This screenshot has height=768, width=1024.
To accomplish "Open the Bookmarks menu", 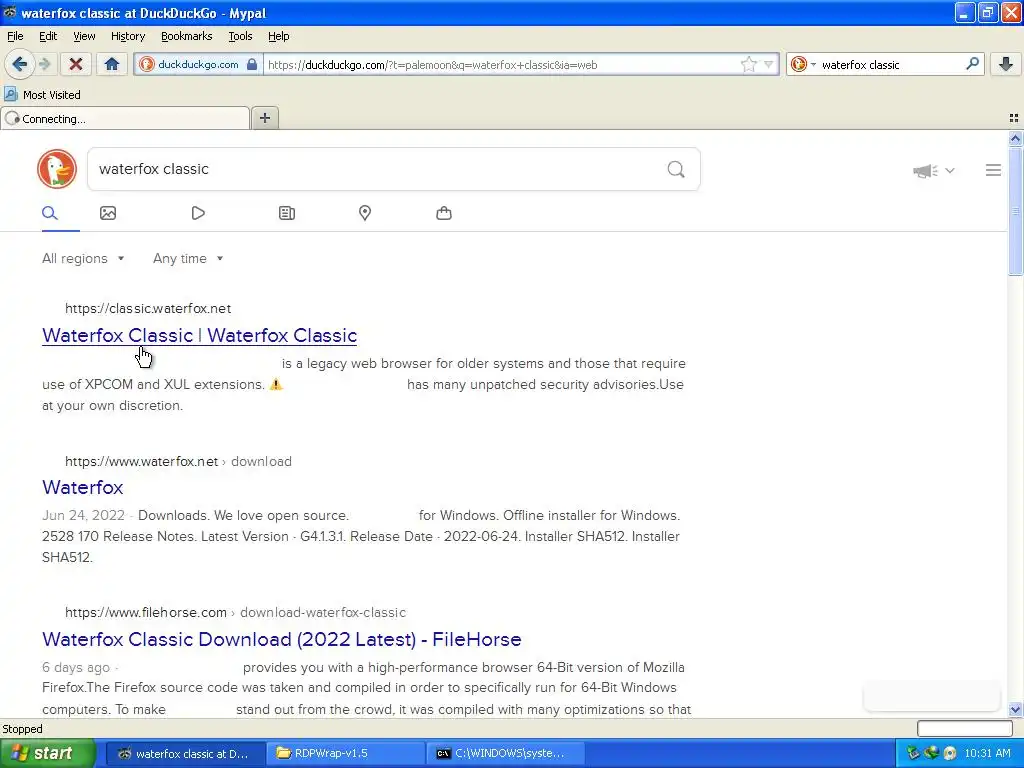I will [x=187, y=36].
